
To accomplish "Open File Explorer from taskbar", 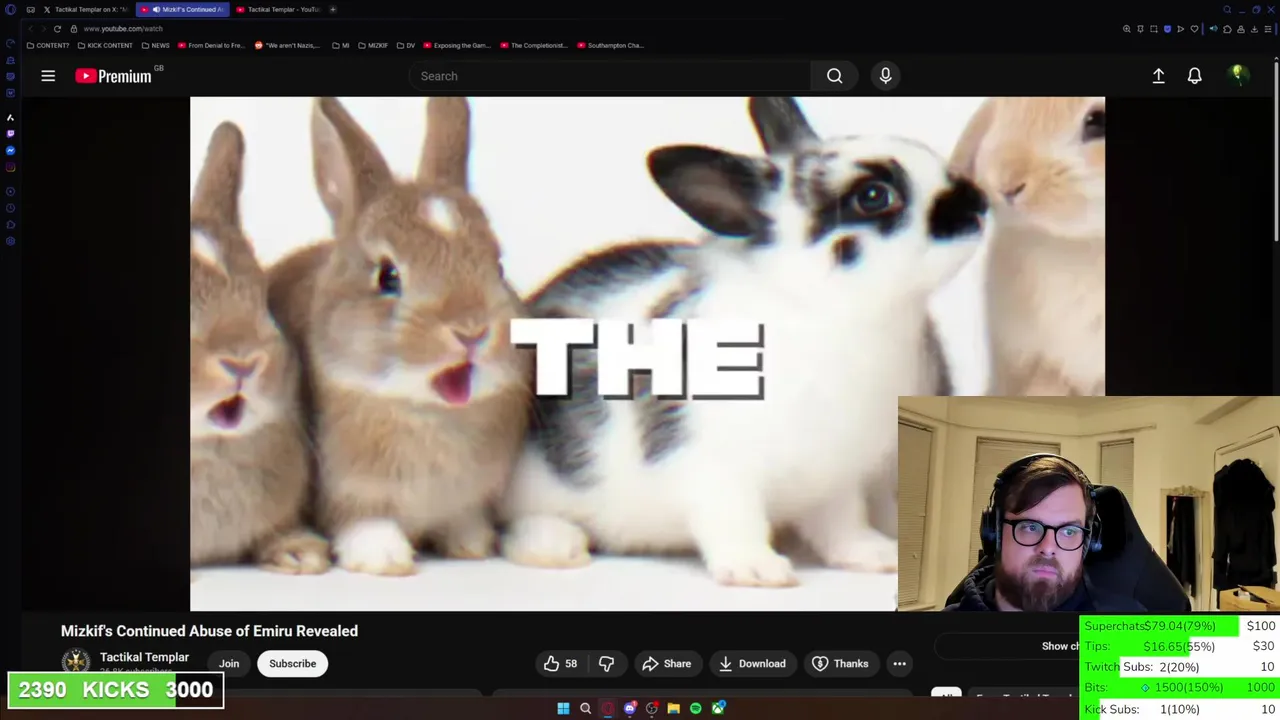I will coord(674,708).
